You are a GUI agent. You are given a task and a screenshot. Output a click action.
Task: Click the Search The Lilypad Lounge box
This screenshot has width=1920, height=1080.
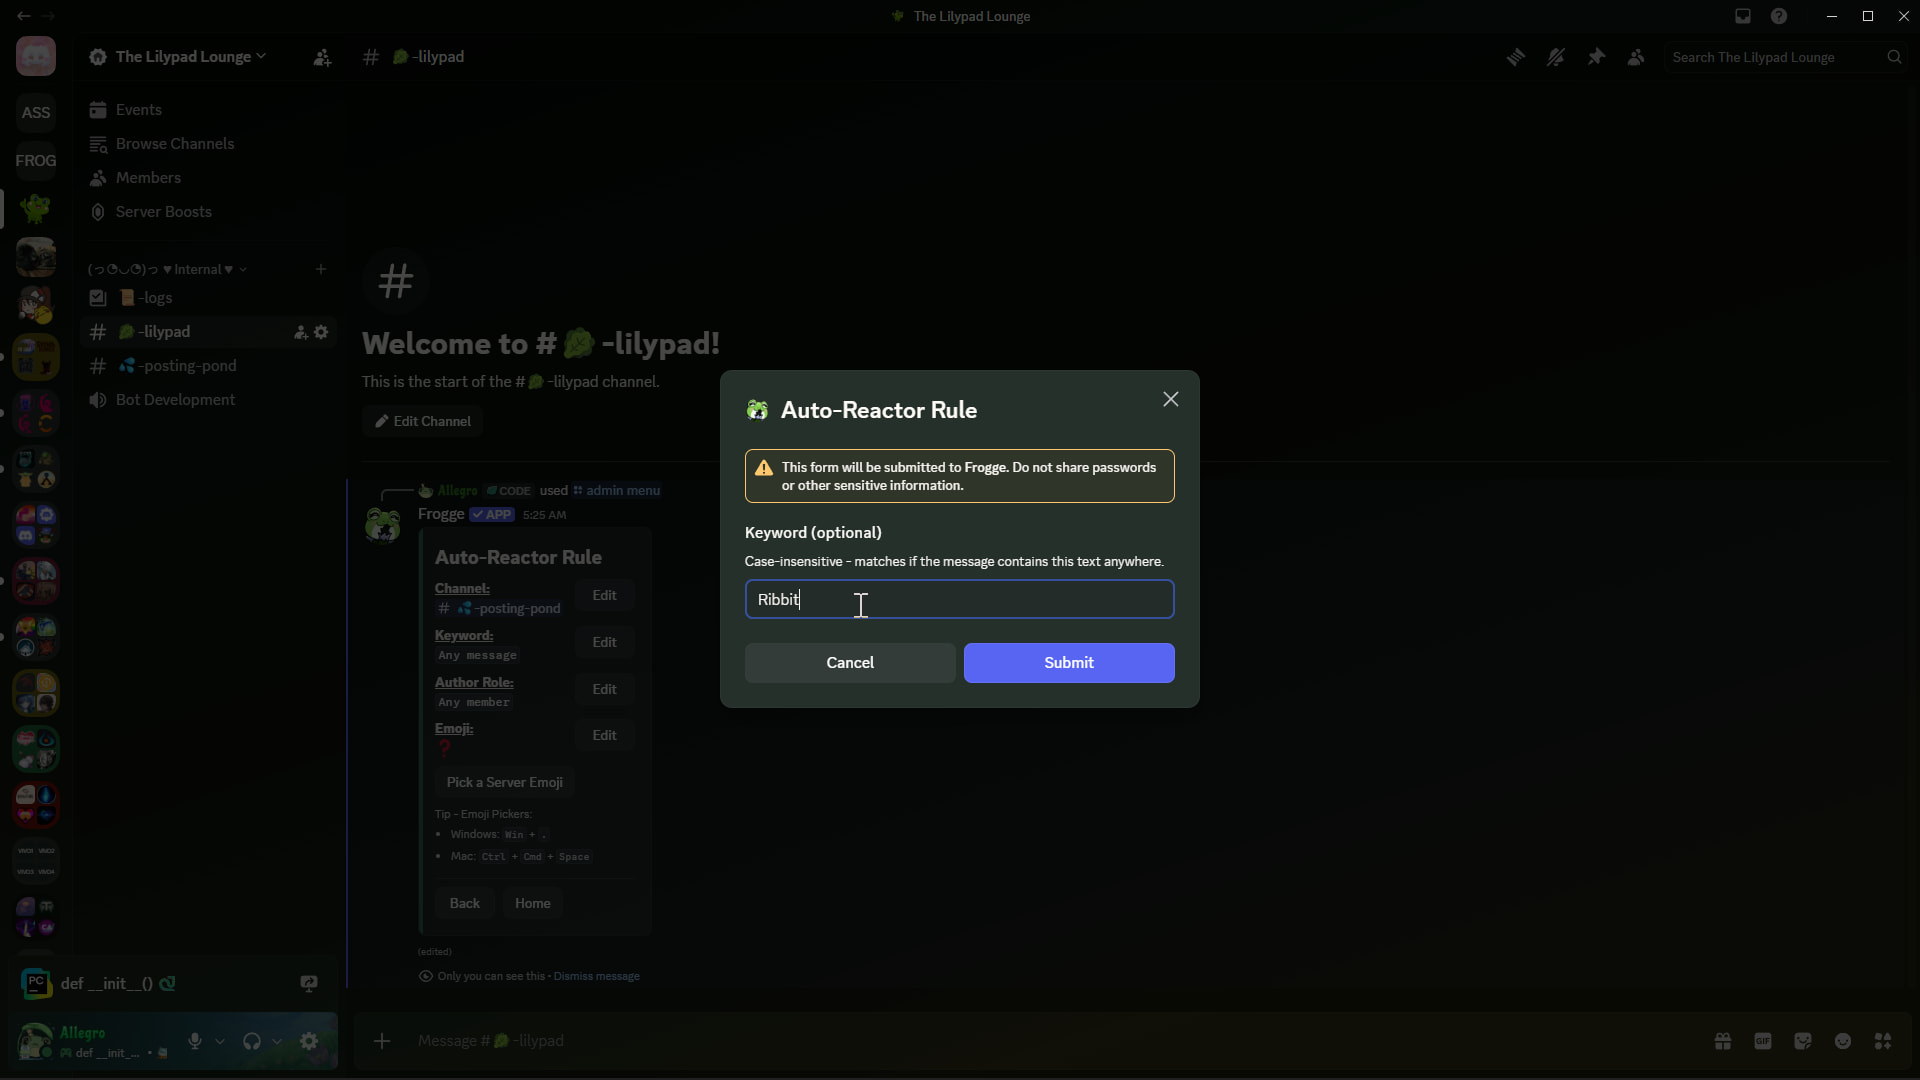pos(1786,57)
